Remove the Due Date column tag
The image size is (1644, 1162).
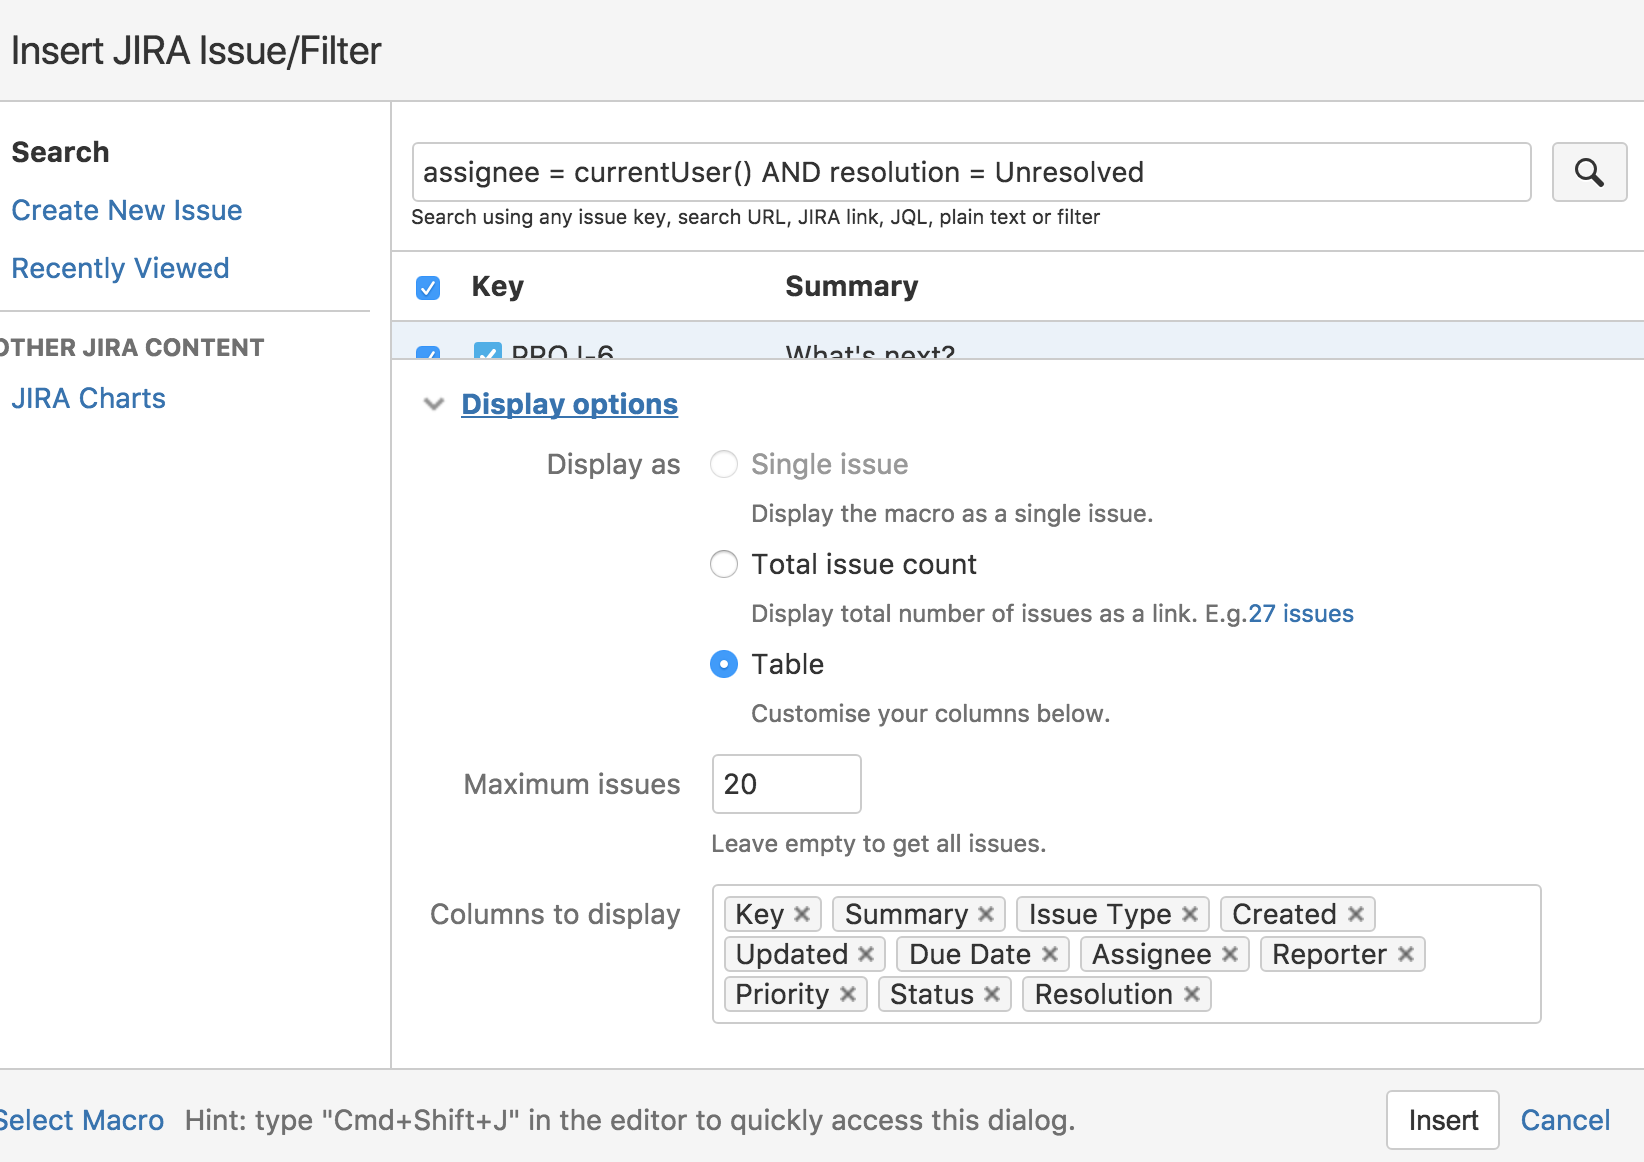[x=1051, y=953]
